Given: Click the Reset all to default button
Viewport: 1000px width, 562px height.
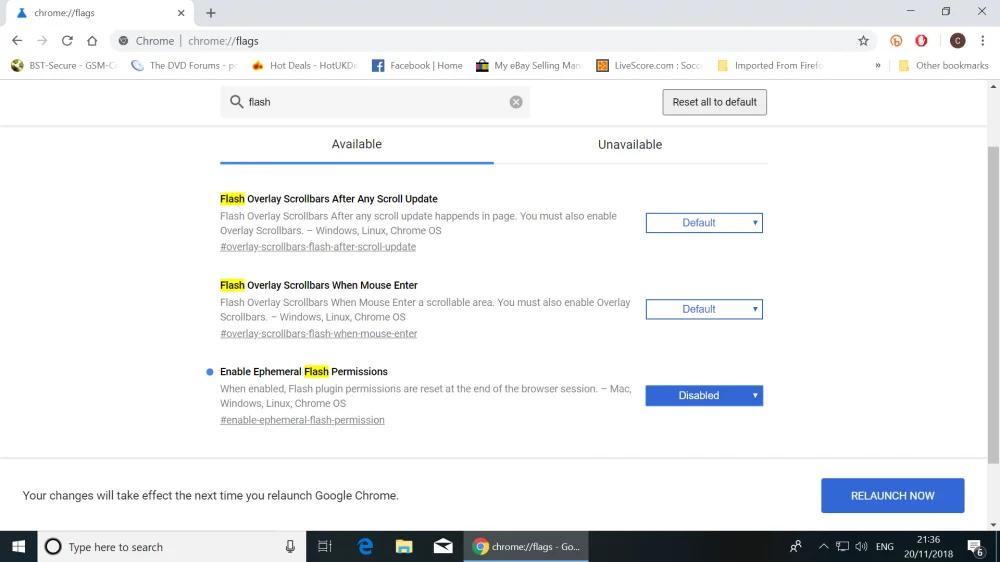Looking at the screenshot, I should pos(714,102).
